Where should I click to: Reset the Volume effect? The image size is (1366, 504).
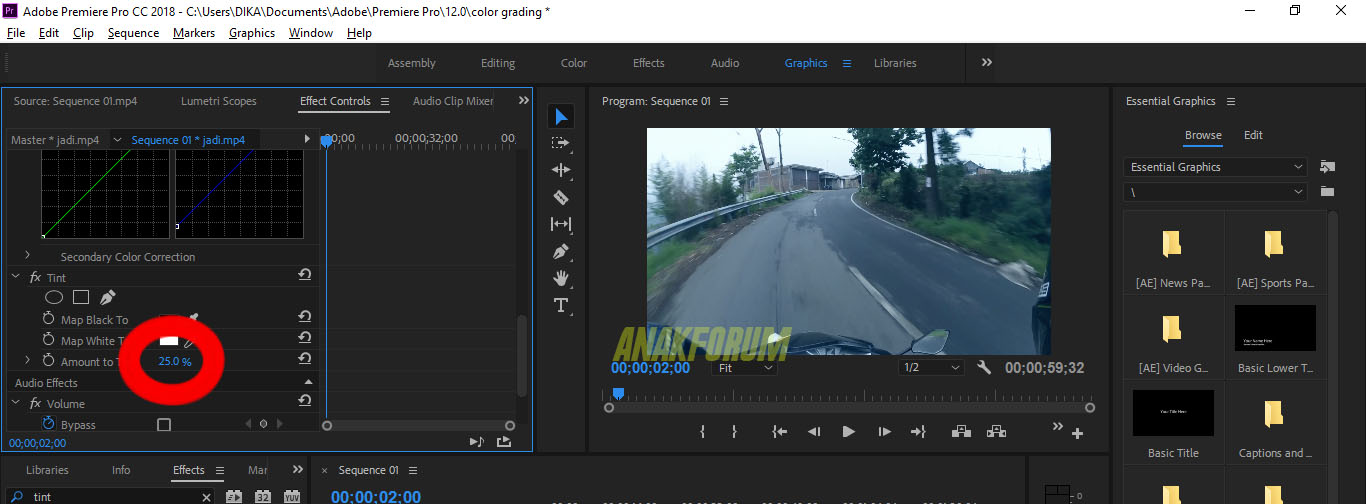tap(304, 400)
